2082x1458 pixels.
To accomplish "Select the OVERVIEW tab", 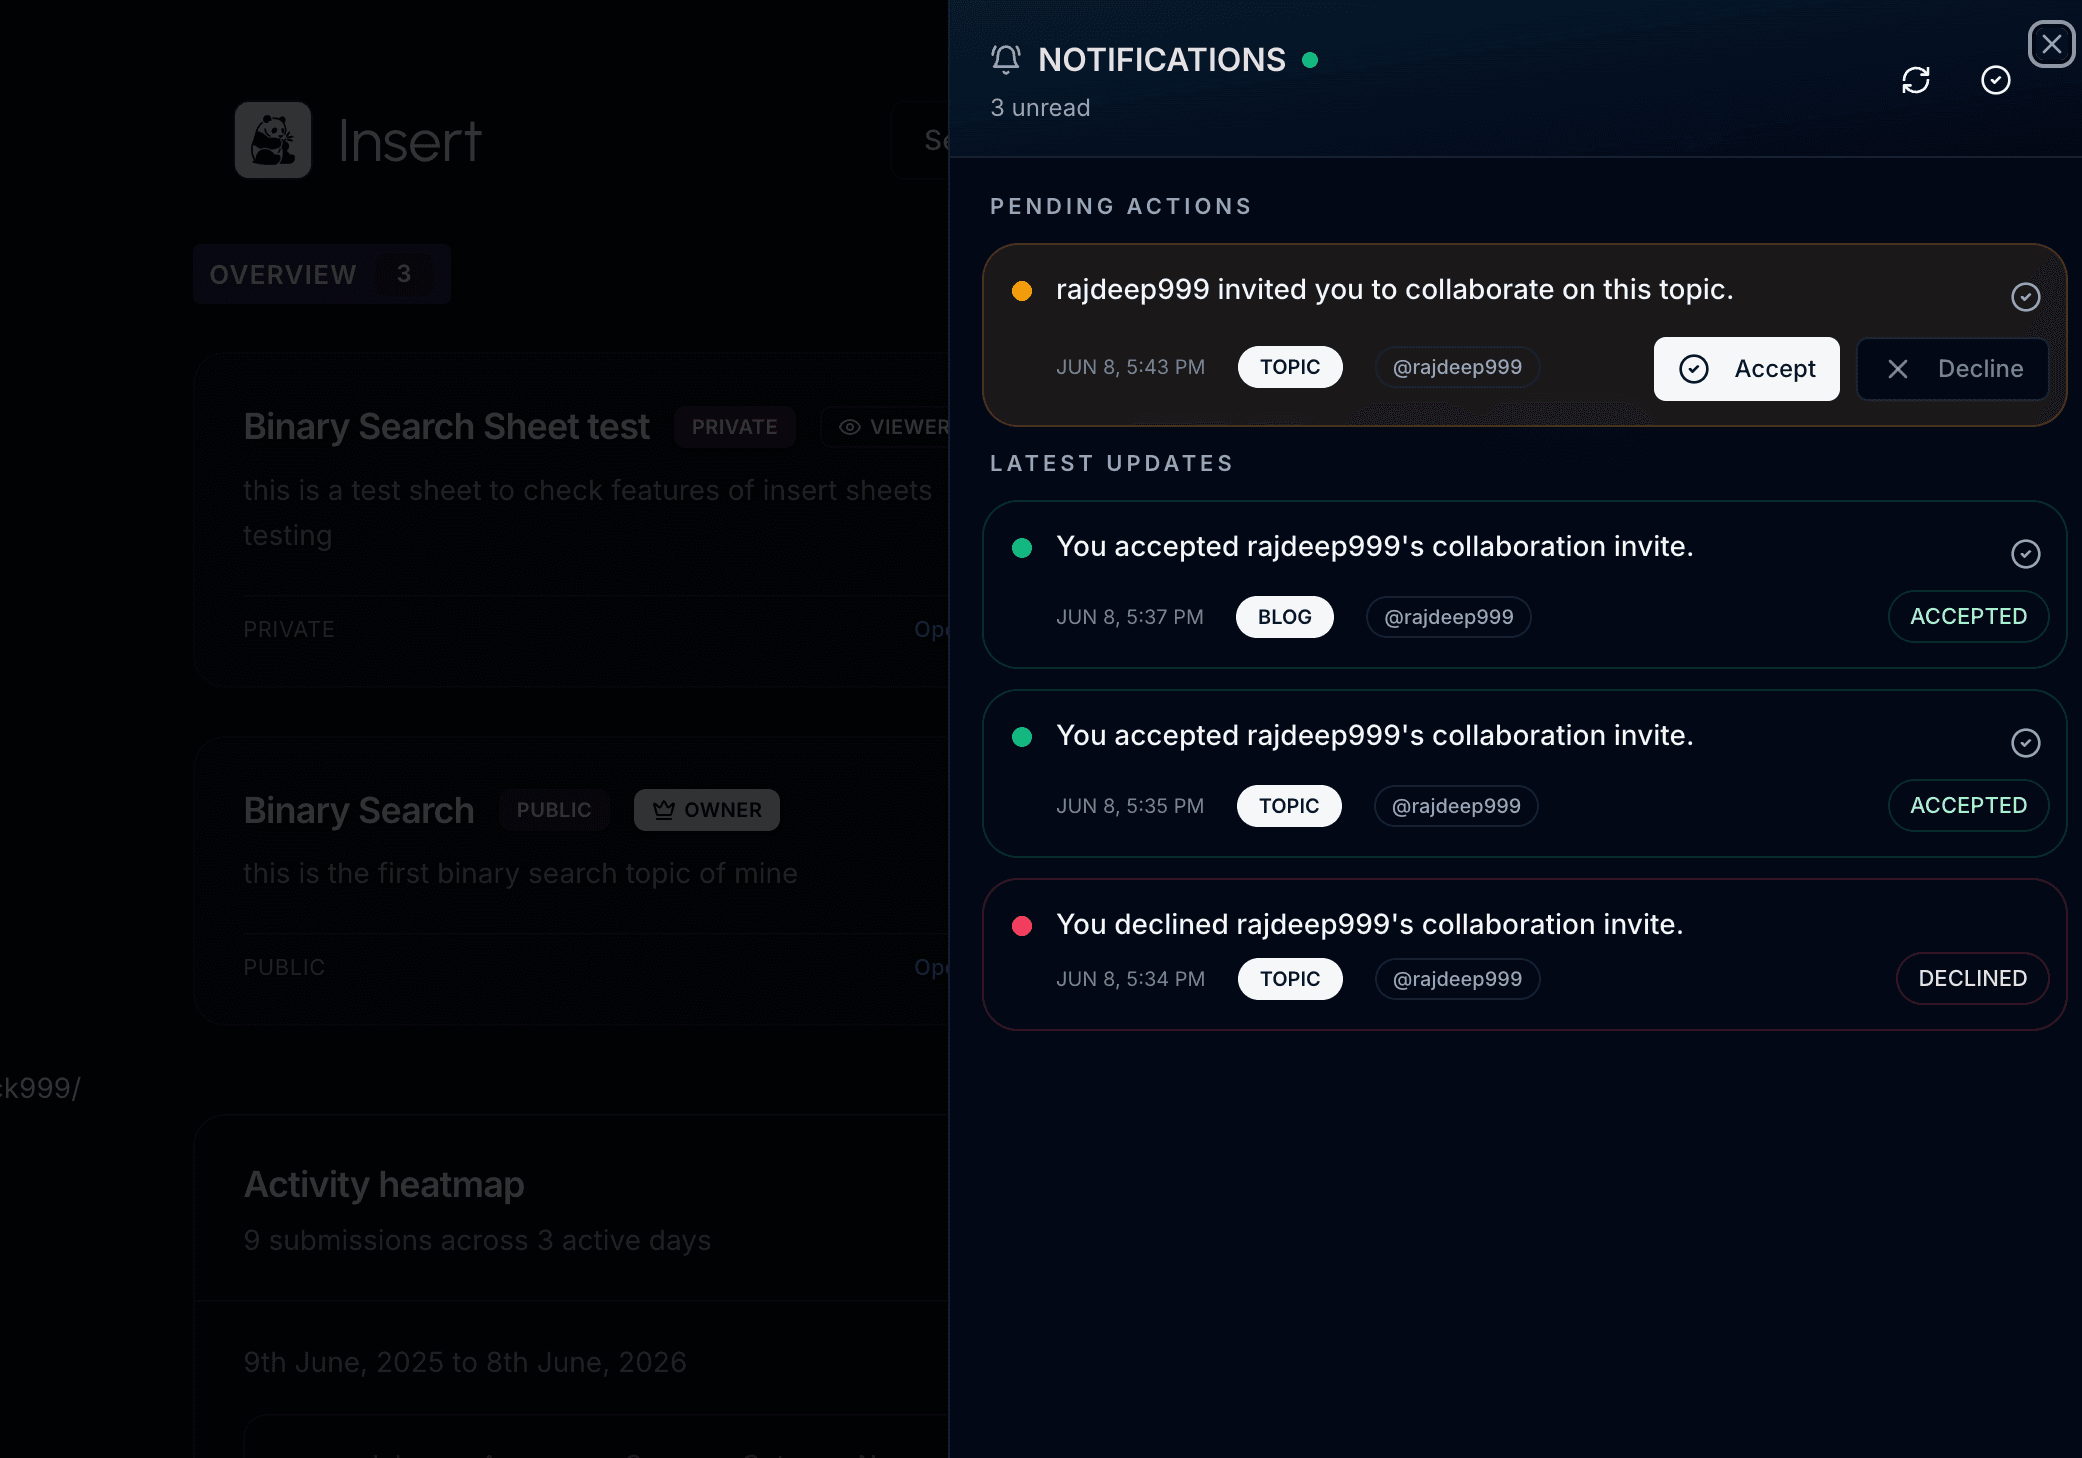I will tap(322, 274).
